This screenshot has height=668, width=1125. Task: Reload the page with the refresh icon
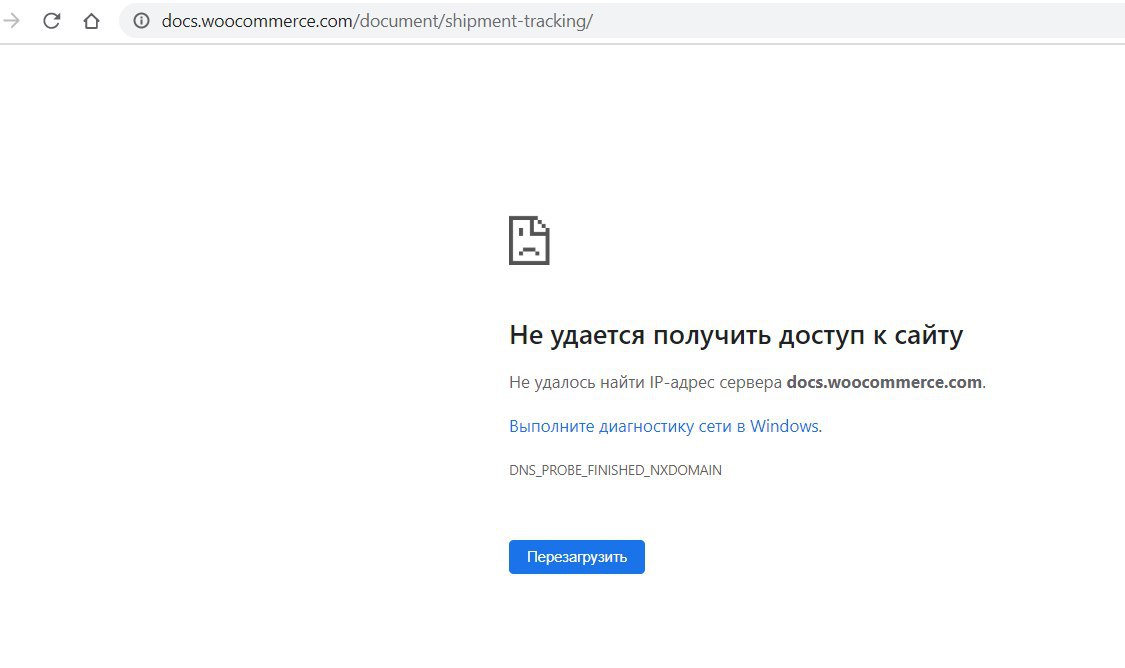[x=52, y=21]
